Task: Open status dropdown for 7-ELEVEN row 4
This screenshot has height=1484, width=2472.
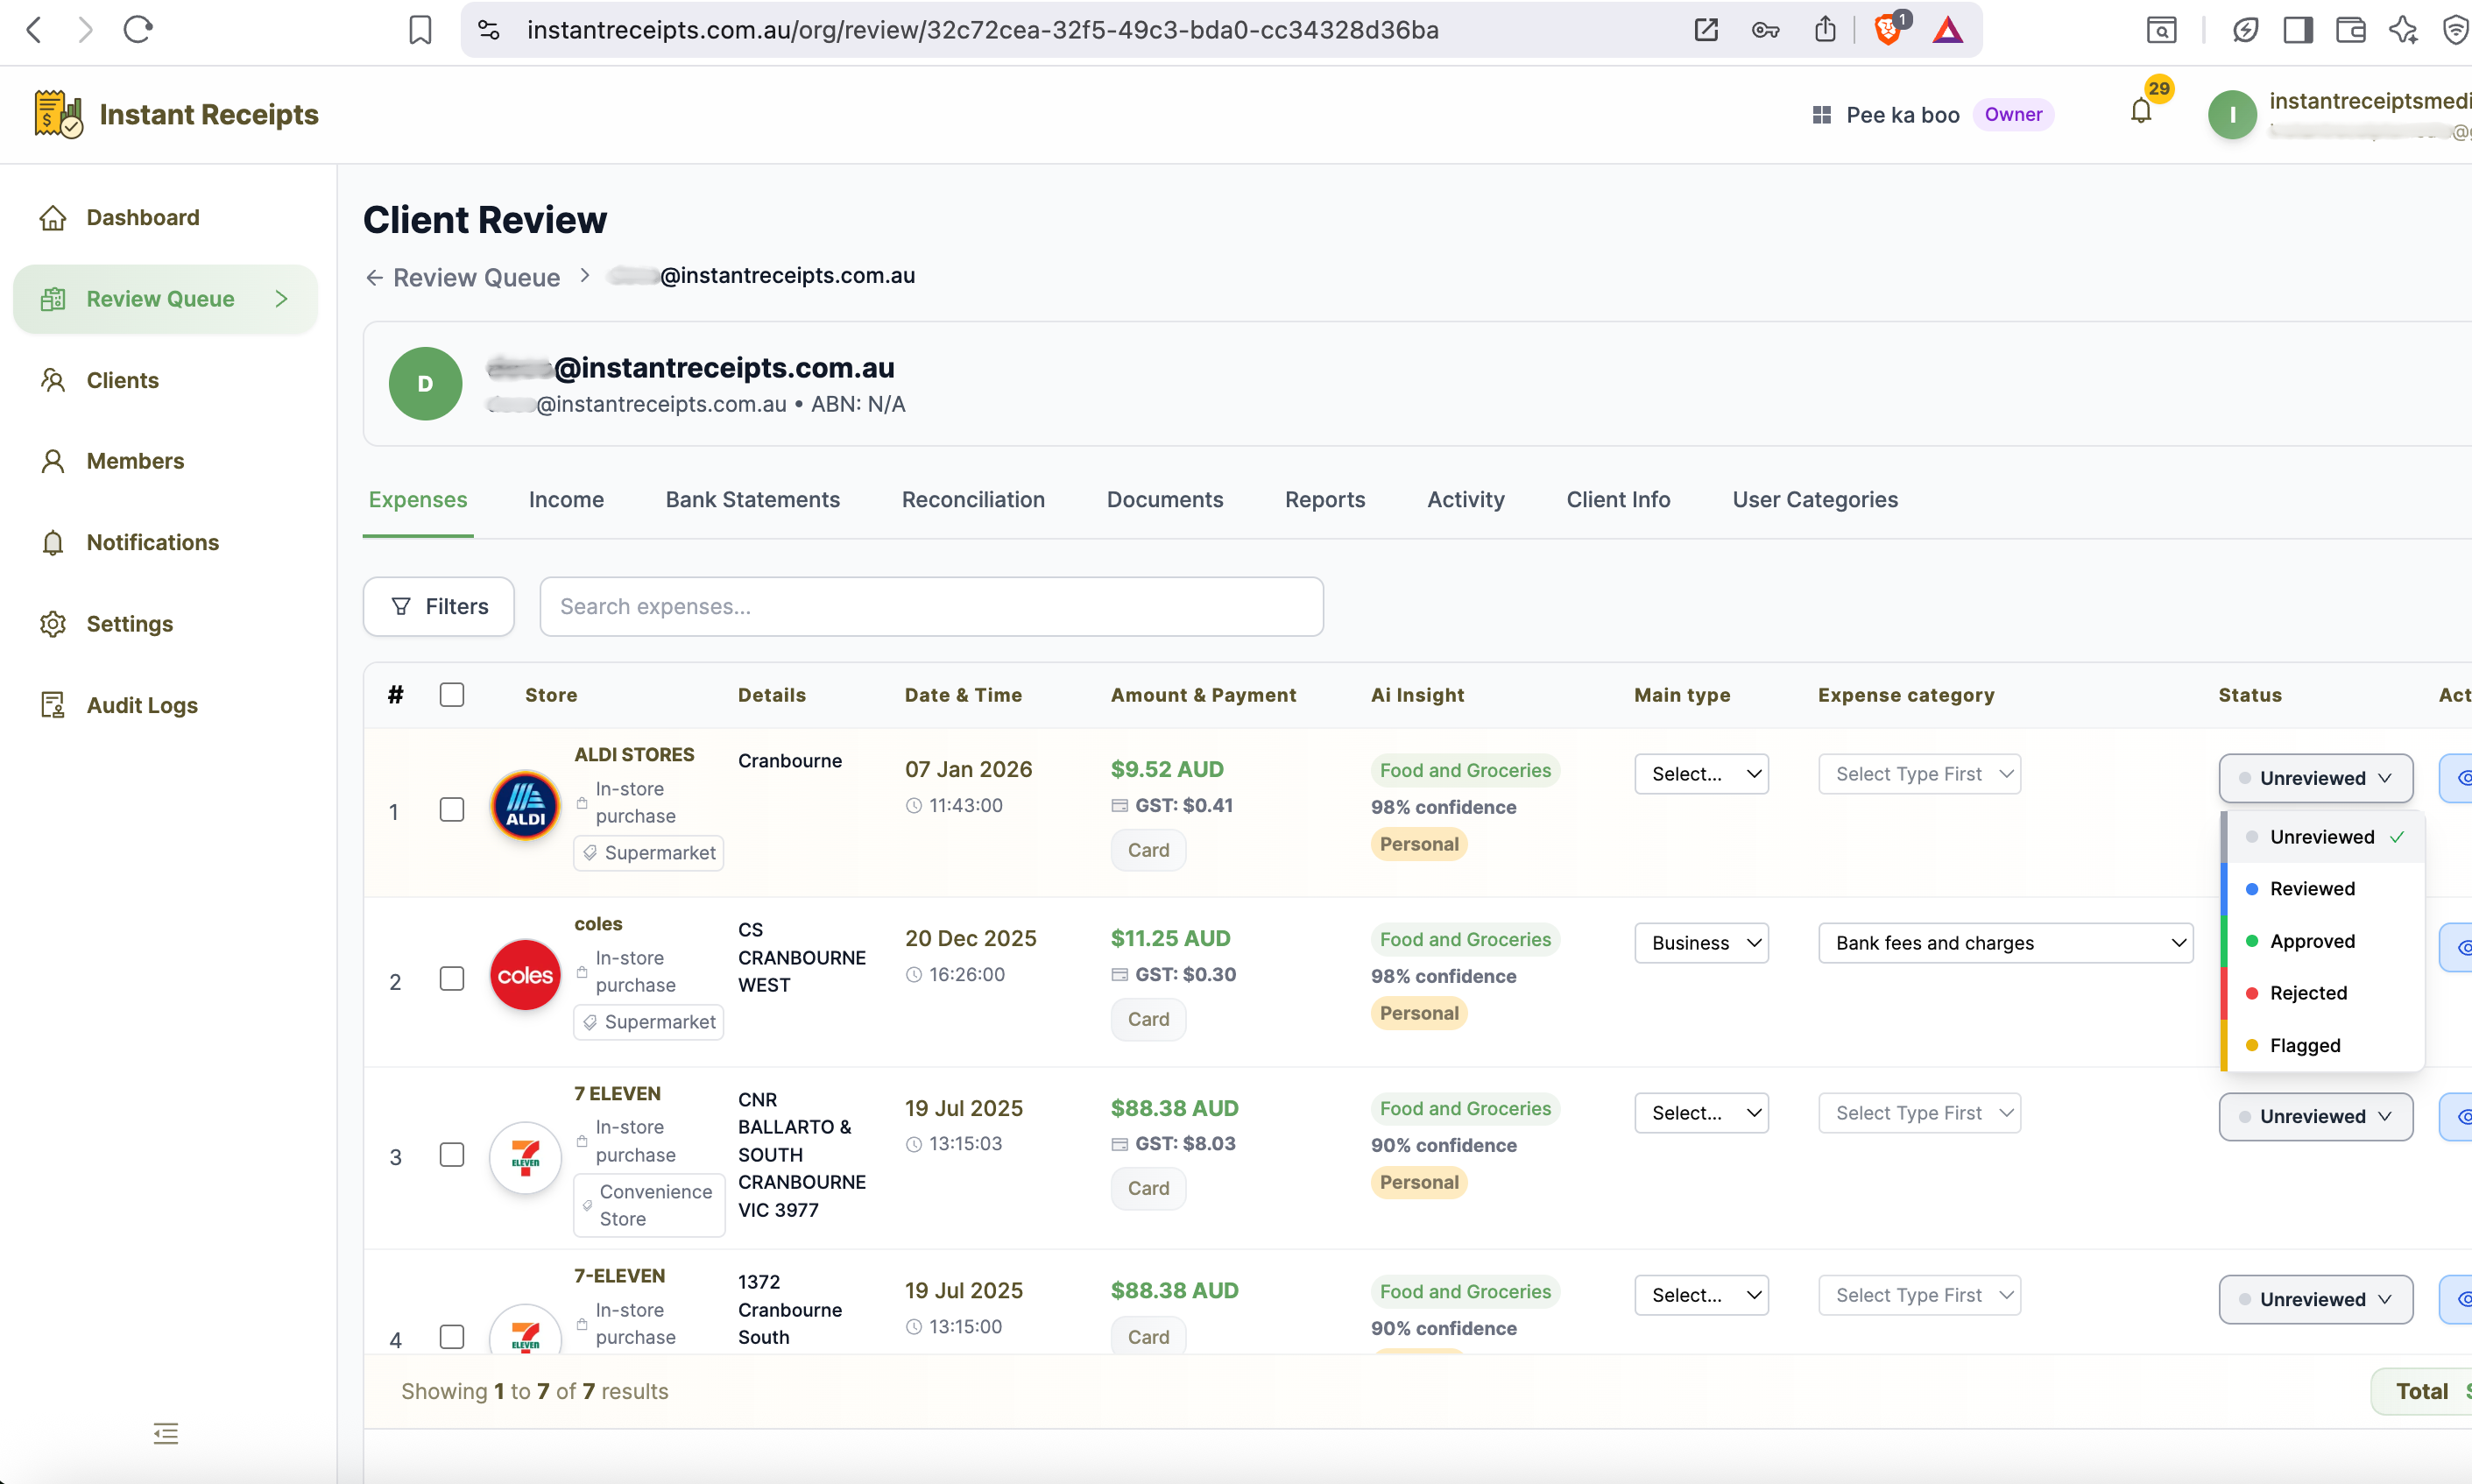Action: [2315, 1299]
